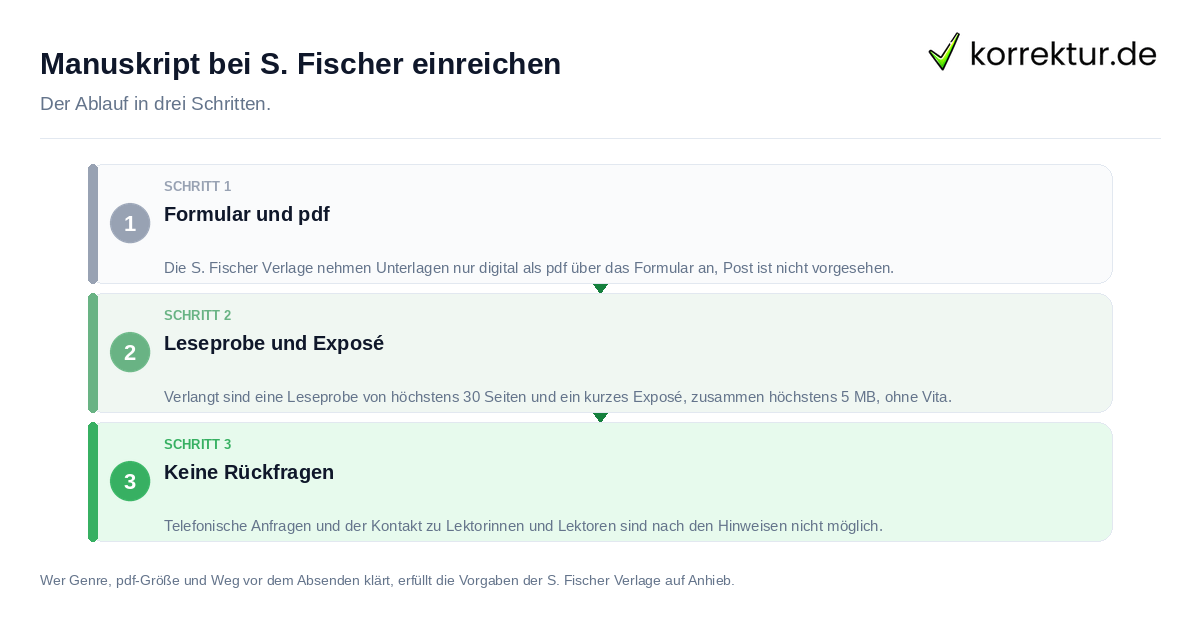Click the dark green accent bar of step 3
The image size is (1200, 630).
click(93, 482)
